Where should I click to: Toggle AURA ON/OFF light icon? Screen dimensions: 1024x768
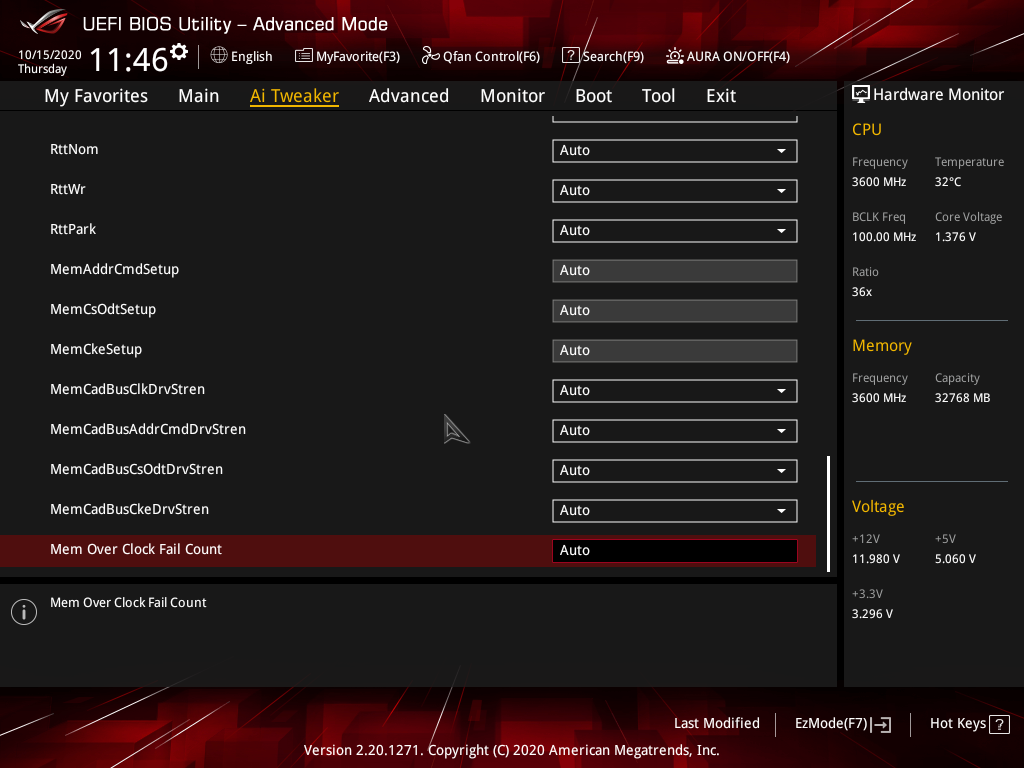pyautogui.click(x=675, y=56)
